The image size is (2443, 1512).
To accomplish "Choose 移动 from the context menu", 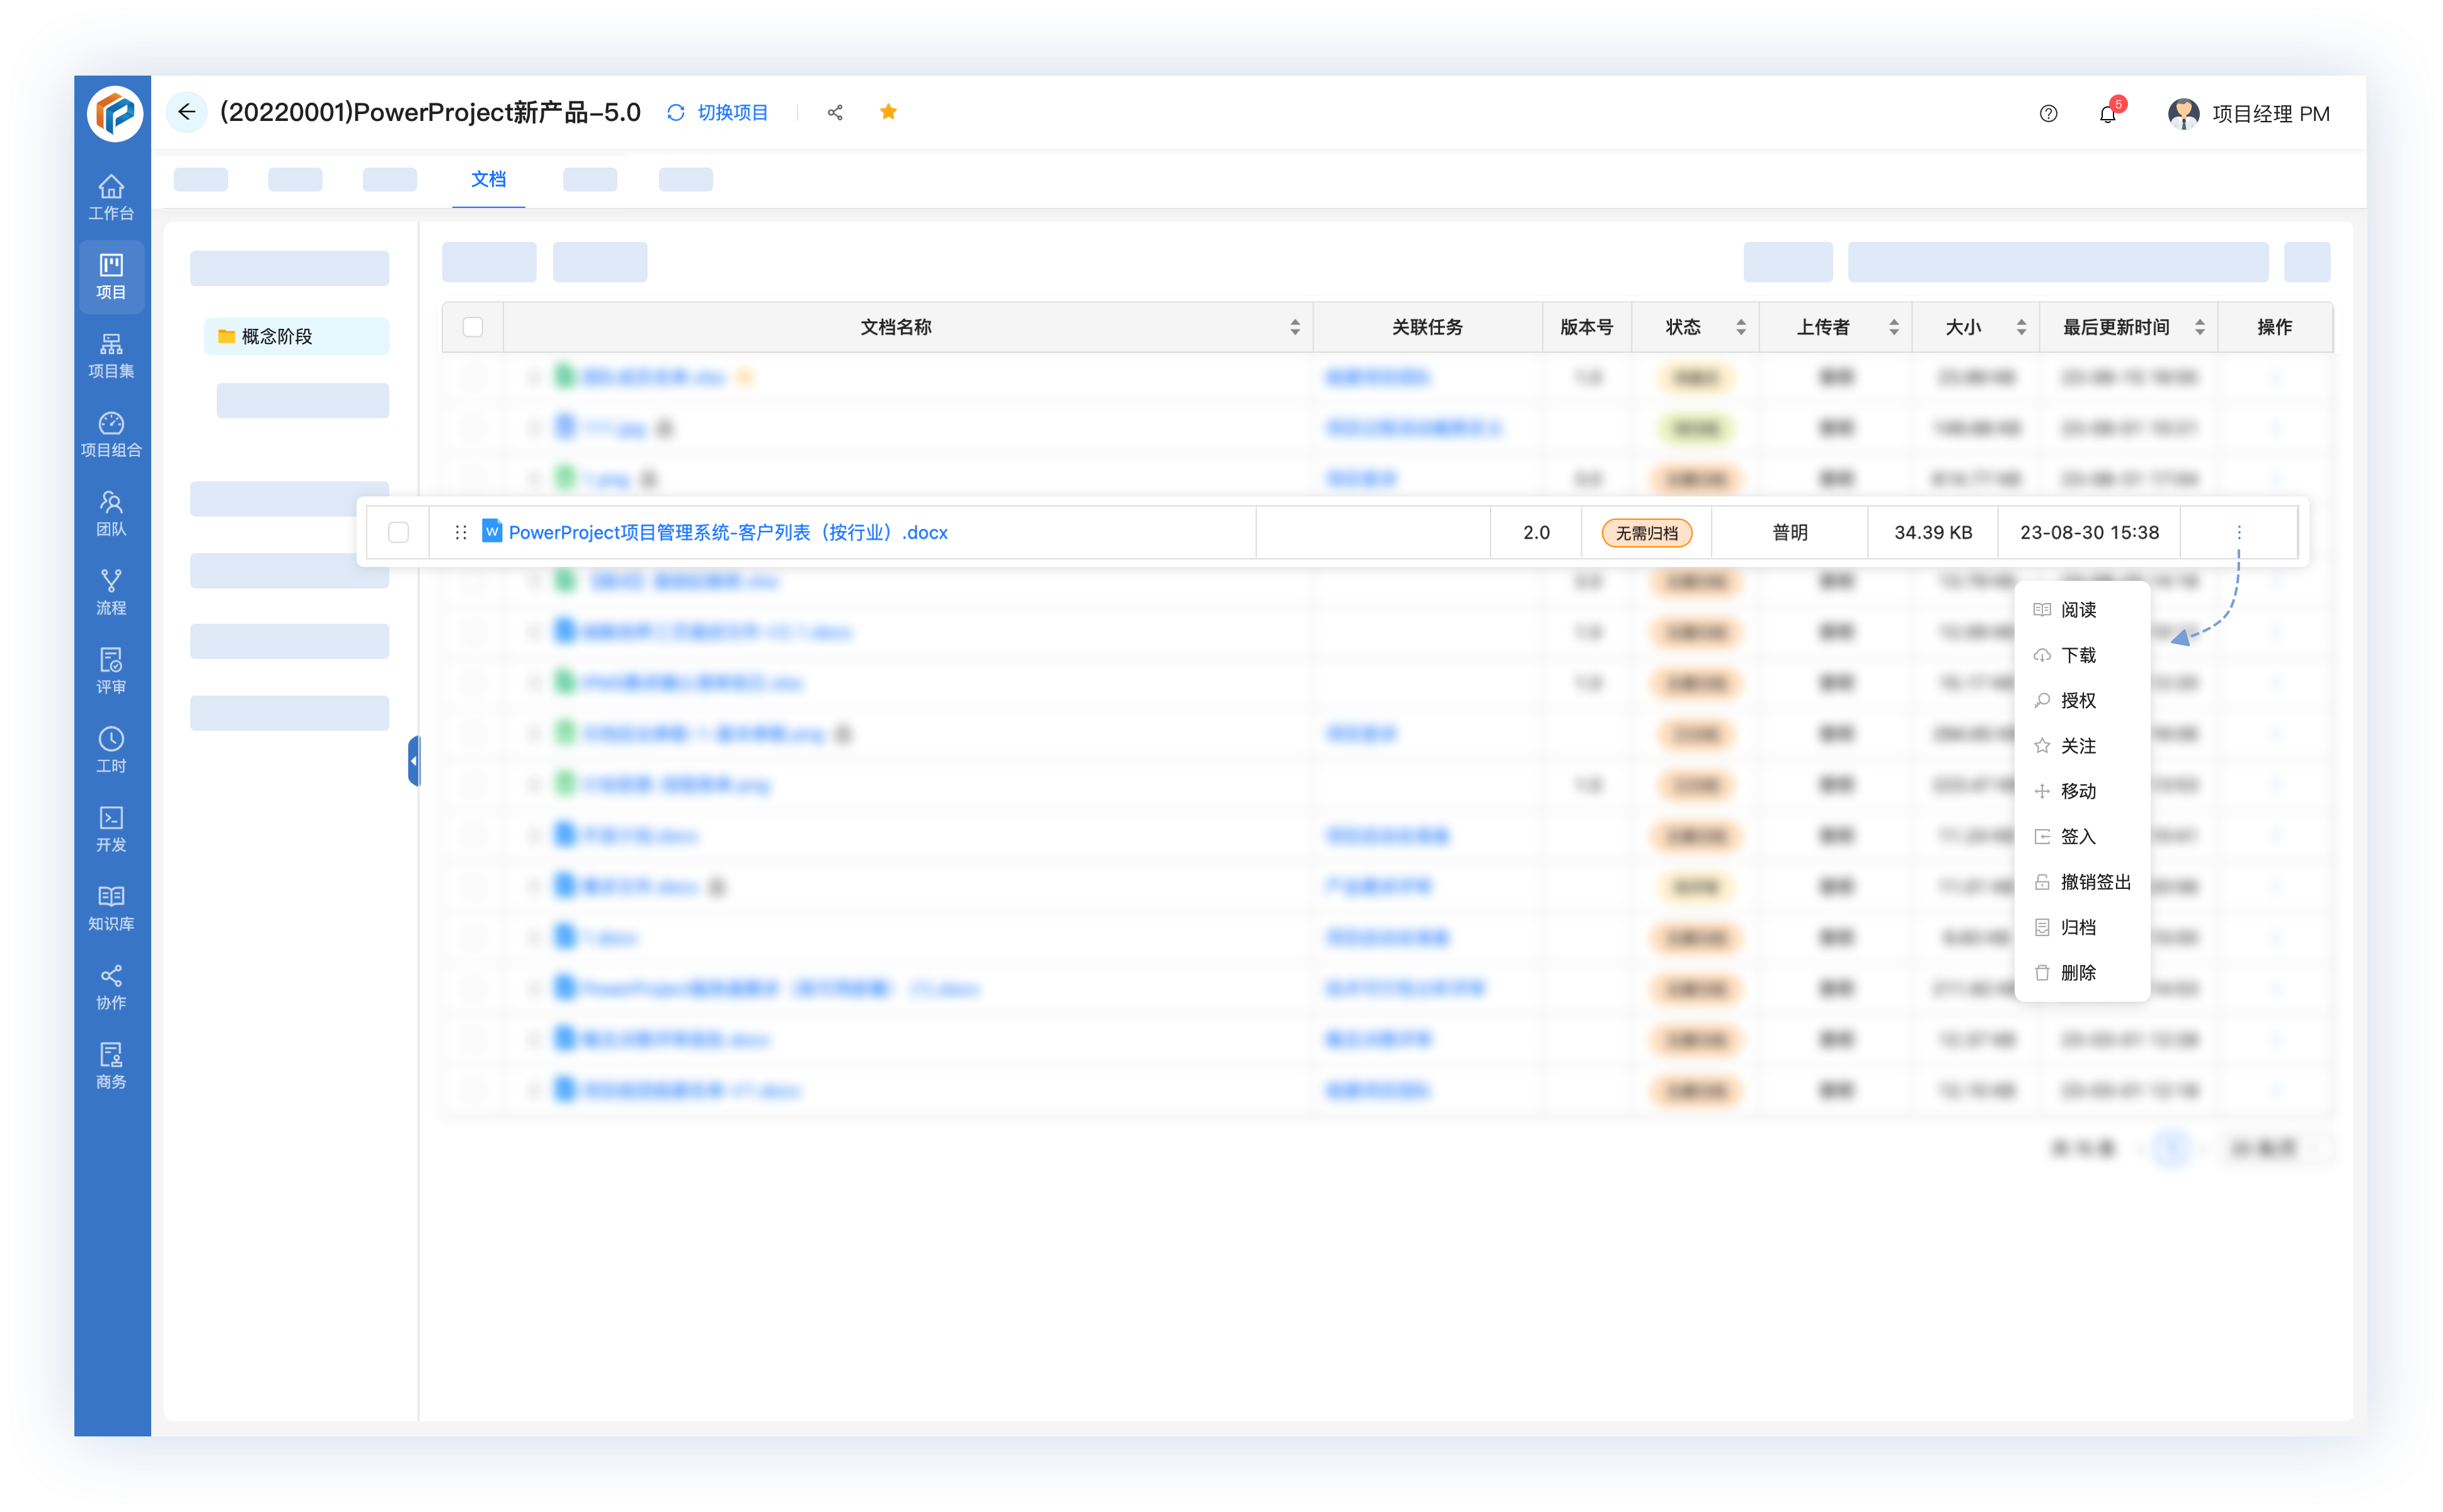I will tap(2082, 791).
